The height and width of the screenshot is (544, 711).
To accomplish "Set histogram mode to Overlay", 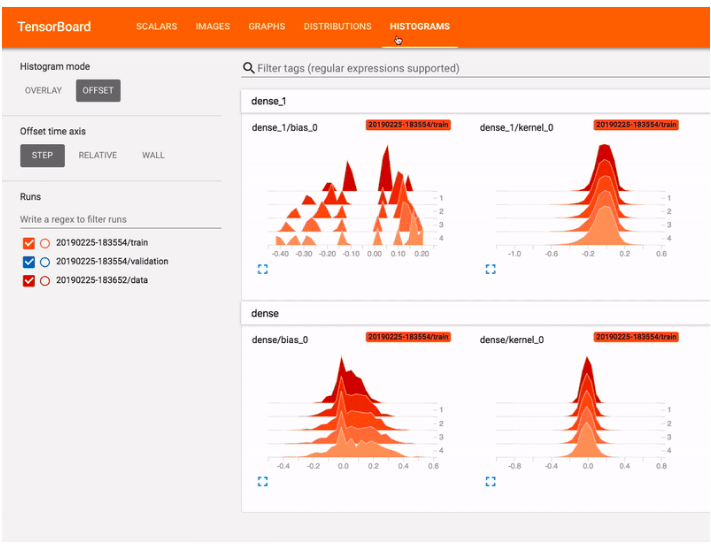I will [43, 91].
